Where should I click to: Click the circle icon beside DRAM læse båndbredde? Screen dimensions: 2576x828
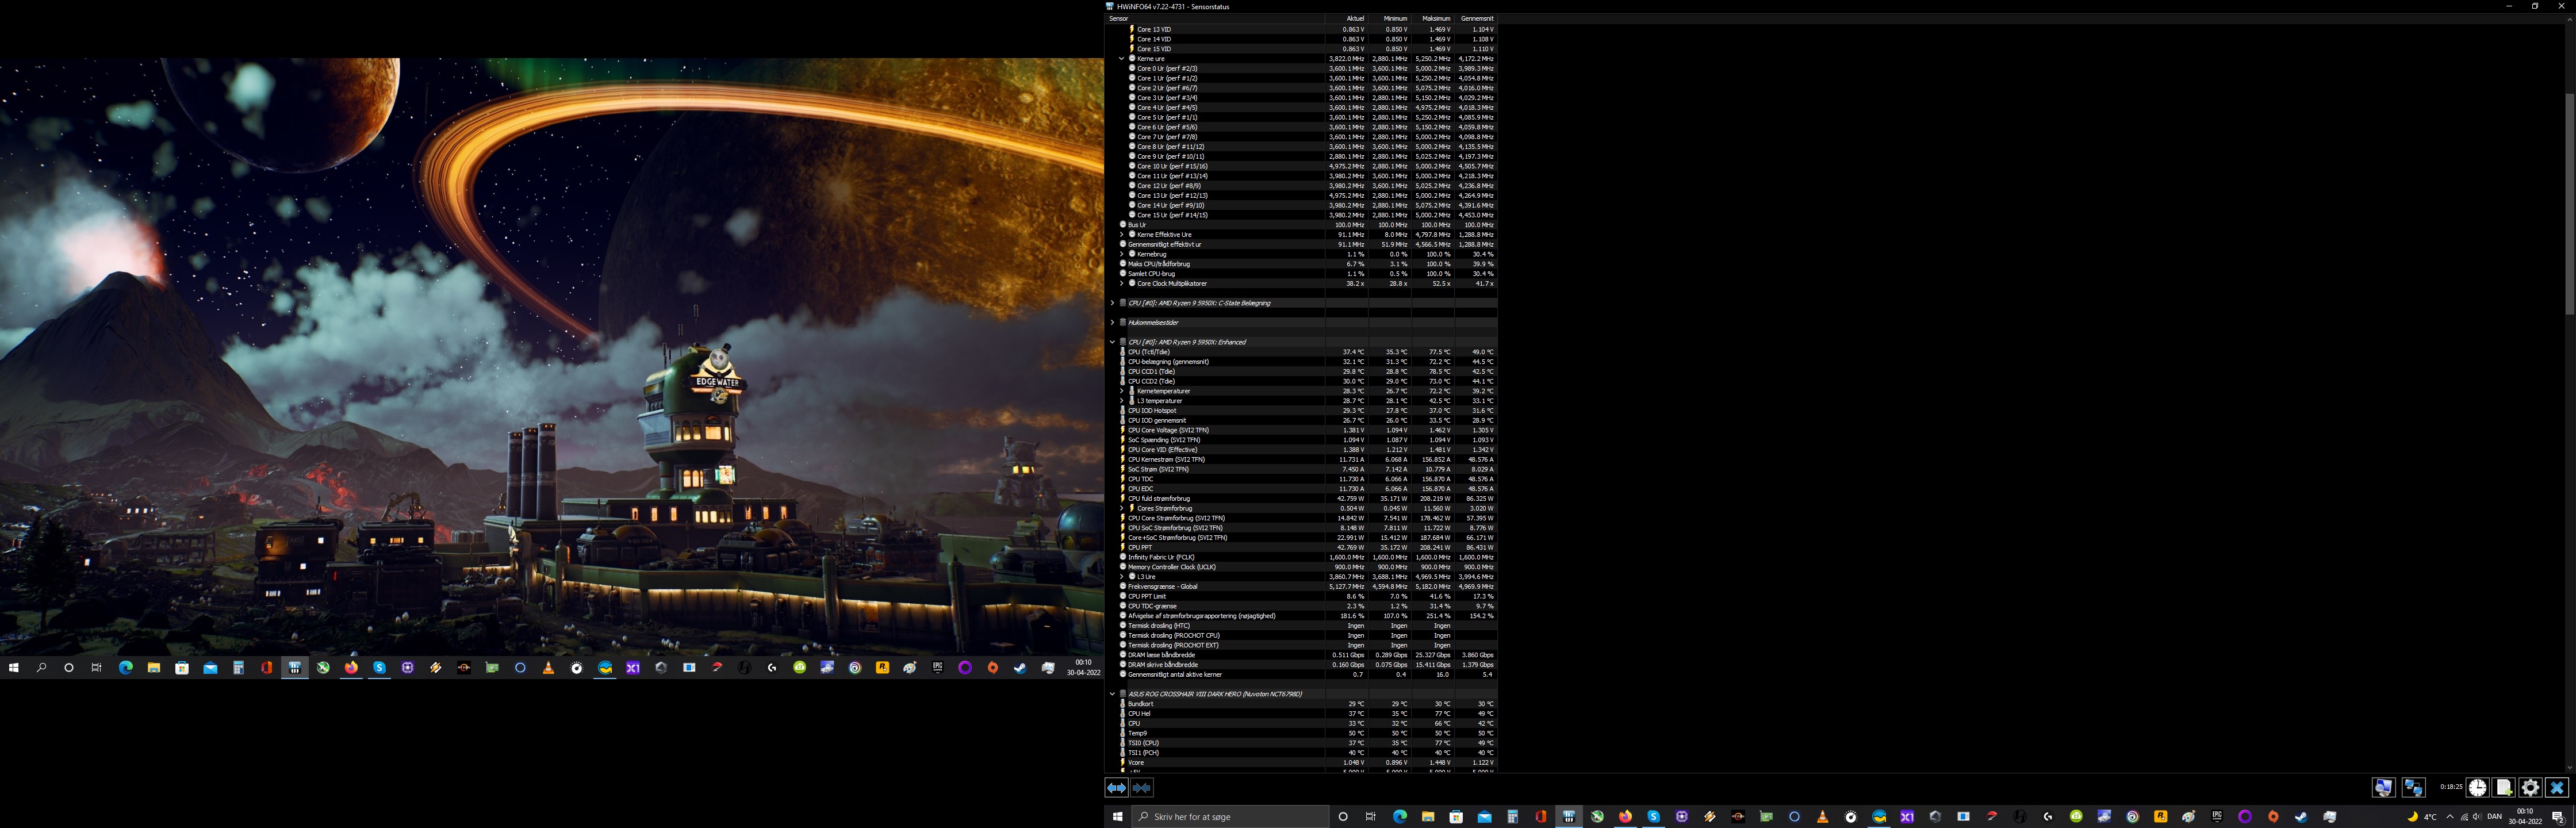(1123, 655)
